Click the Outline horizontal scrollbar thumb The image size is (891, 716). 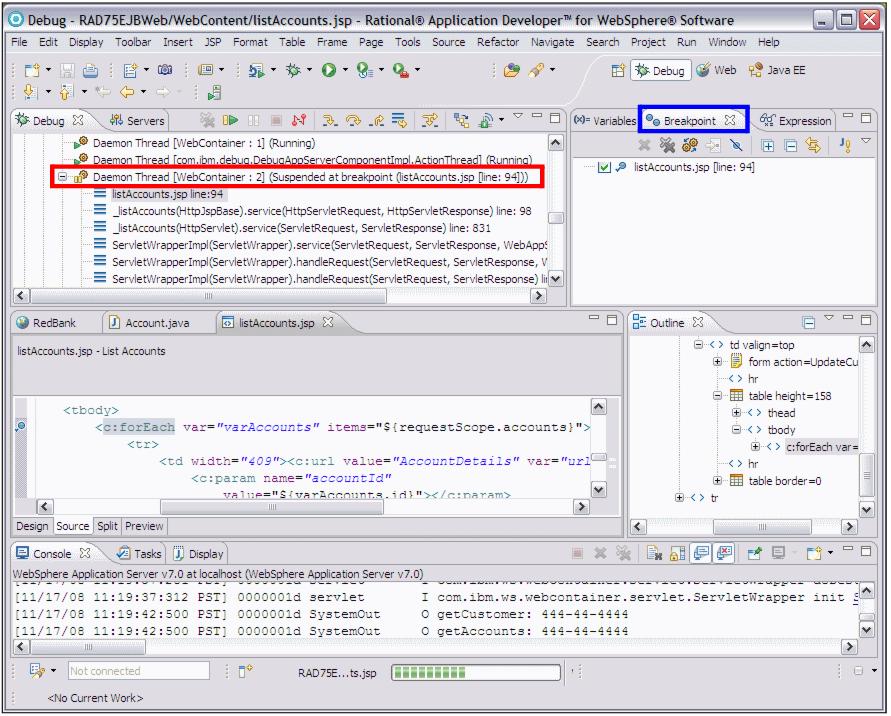[x=761, y=527]
